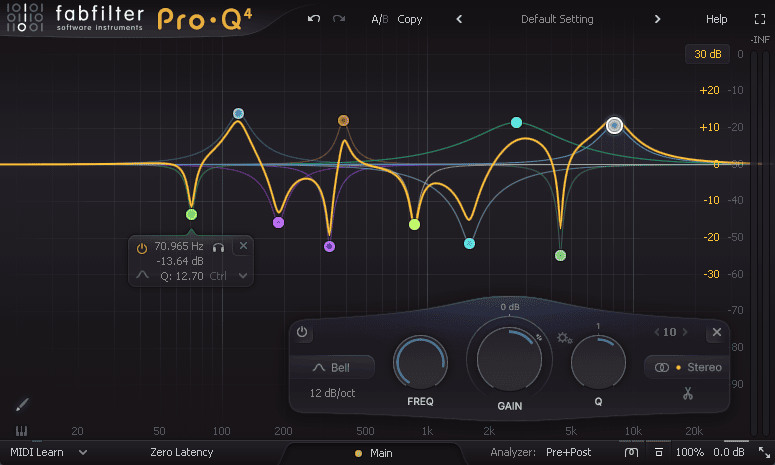Screen dimensions: 775x465
Task: Open the MIDI Learn dropdown arrow
Action: coord(83,452)
